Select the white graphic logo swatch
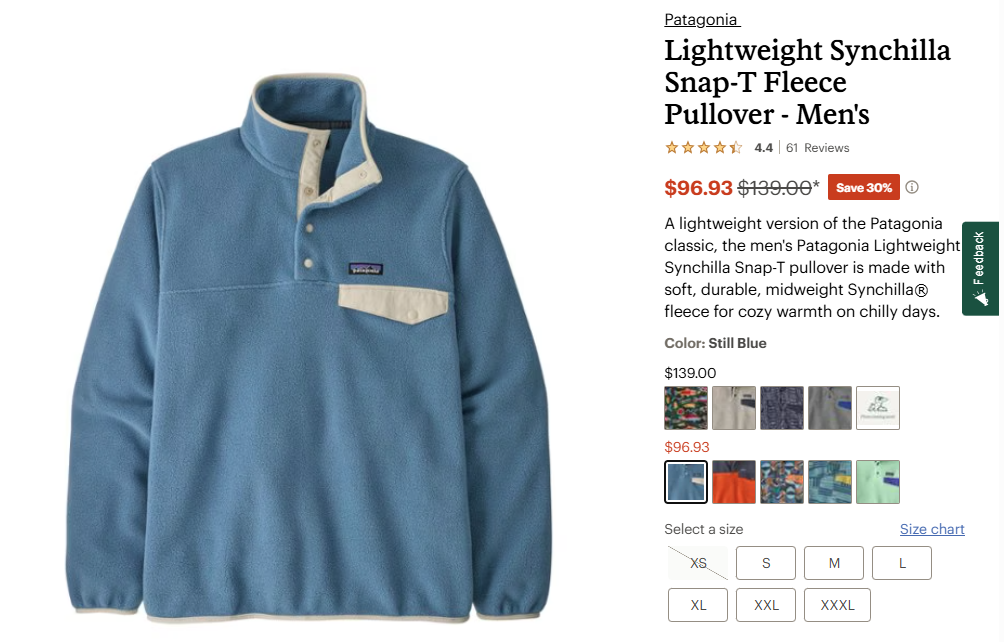 coord(878,408)
